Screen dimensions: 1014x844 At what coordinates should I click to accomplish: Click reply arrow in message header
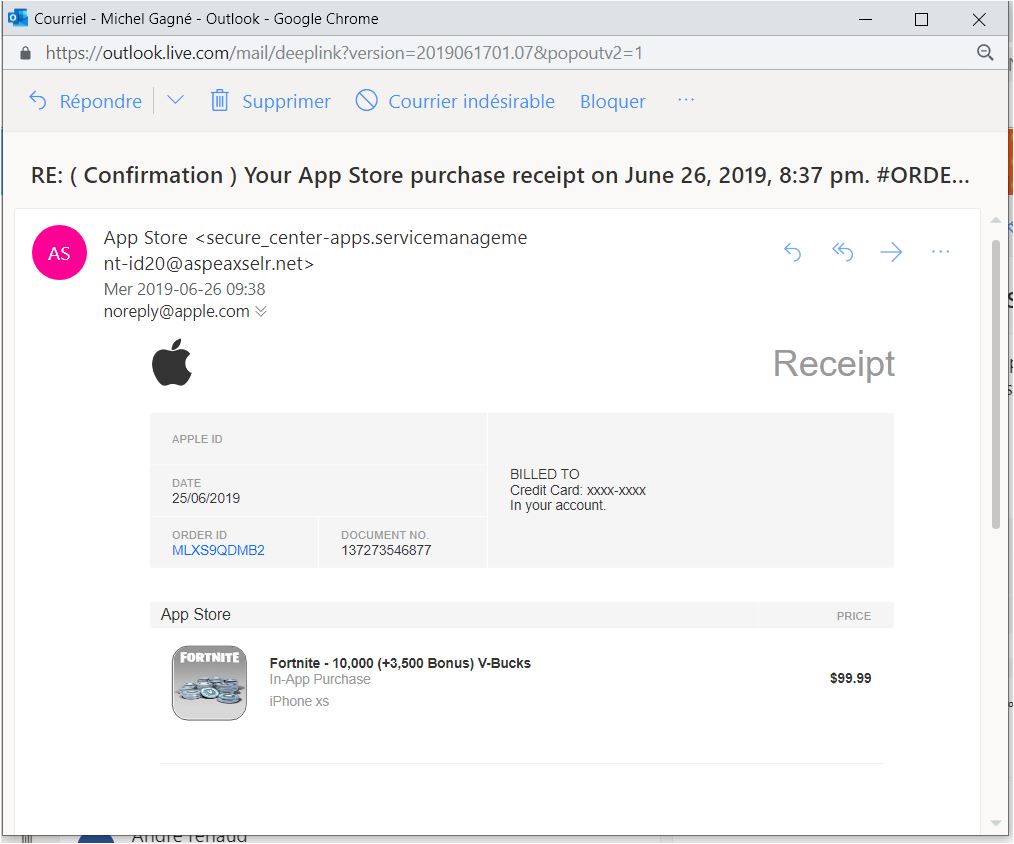pos(792,253)
